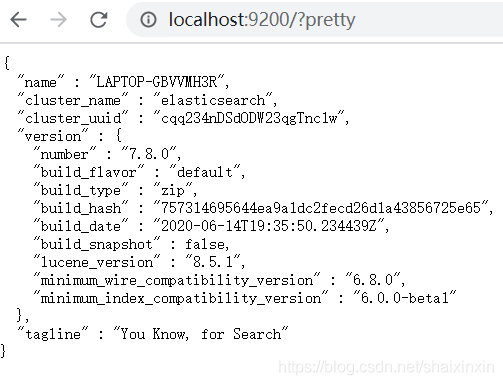The width and height of the screenshot is (503, 385).
Task: Click the version number "7.8.0"
Action: (x=149, y=154)
